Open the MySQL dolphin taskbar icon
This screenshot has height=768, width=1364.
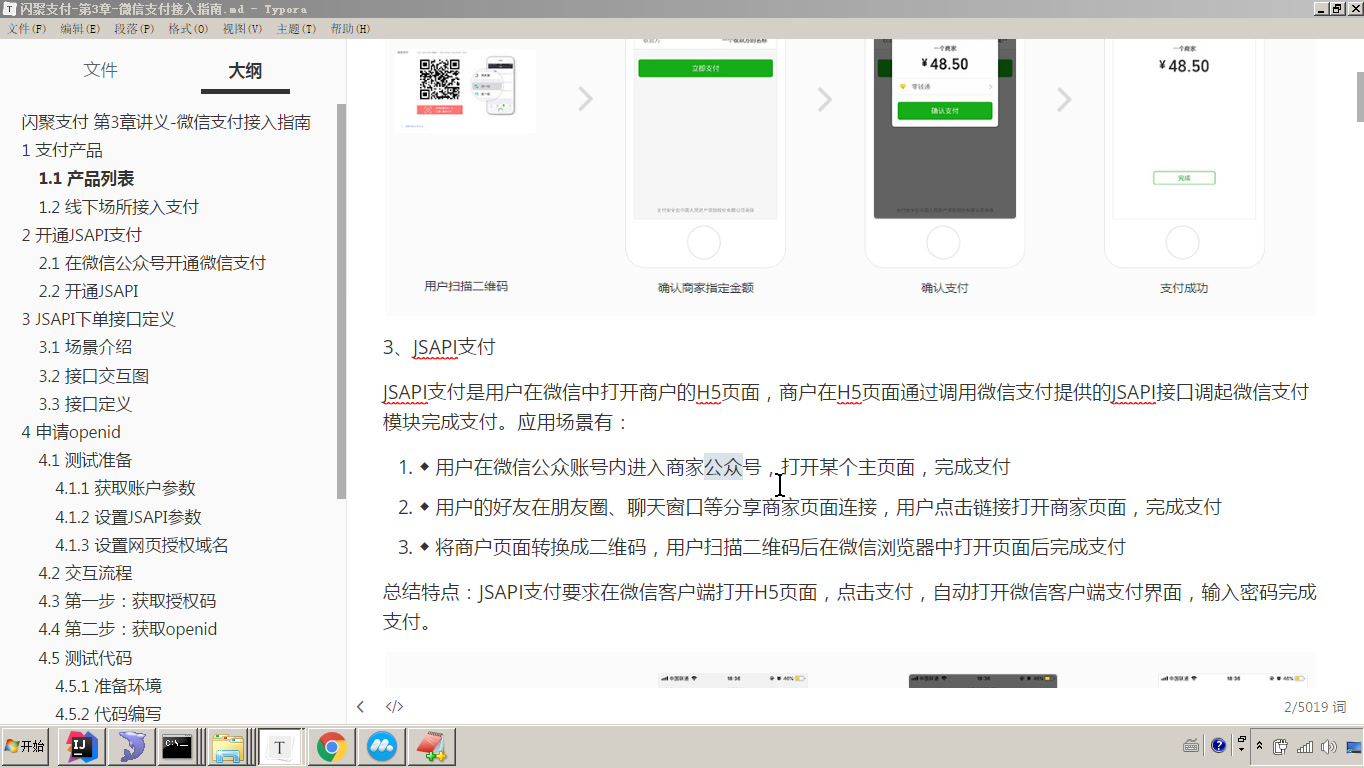131,747
